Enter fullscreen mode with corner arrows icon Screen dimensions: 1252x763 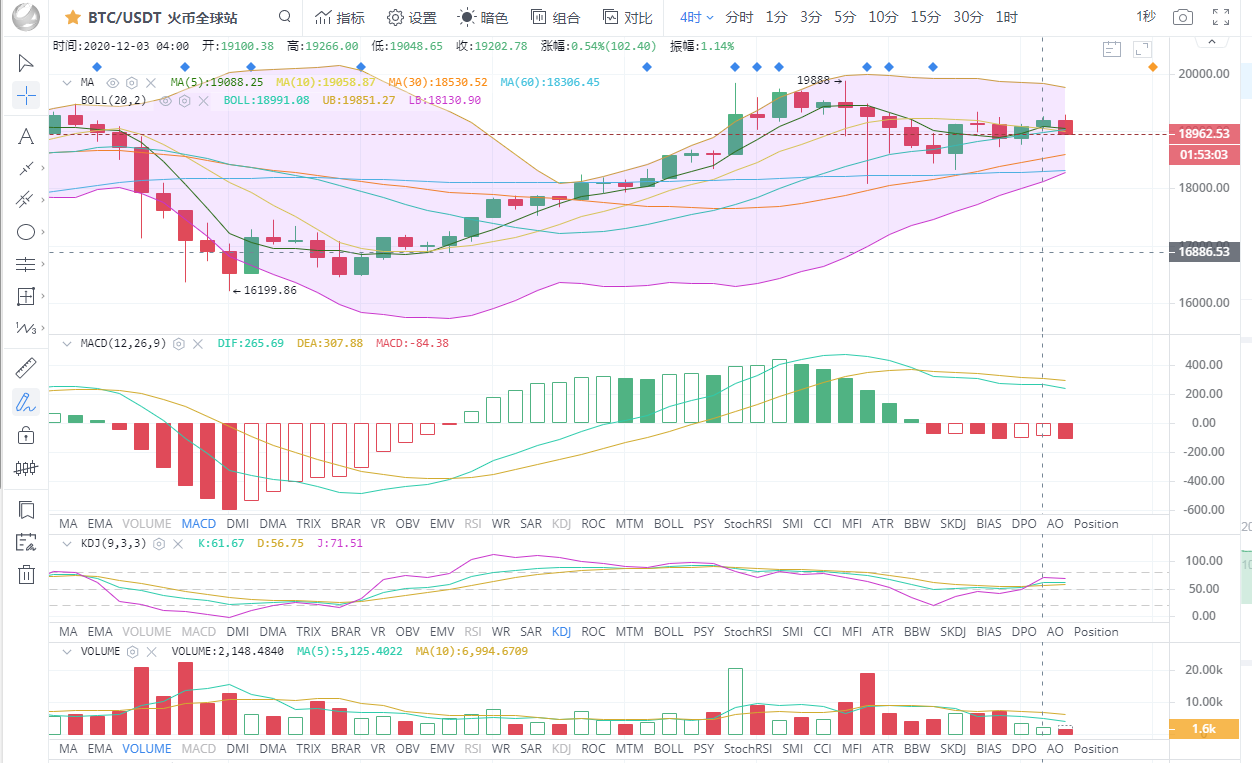point(1220,17)
